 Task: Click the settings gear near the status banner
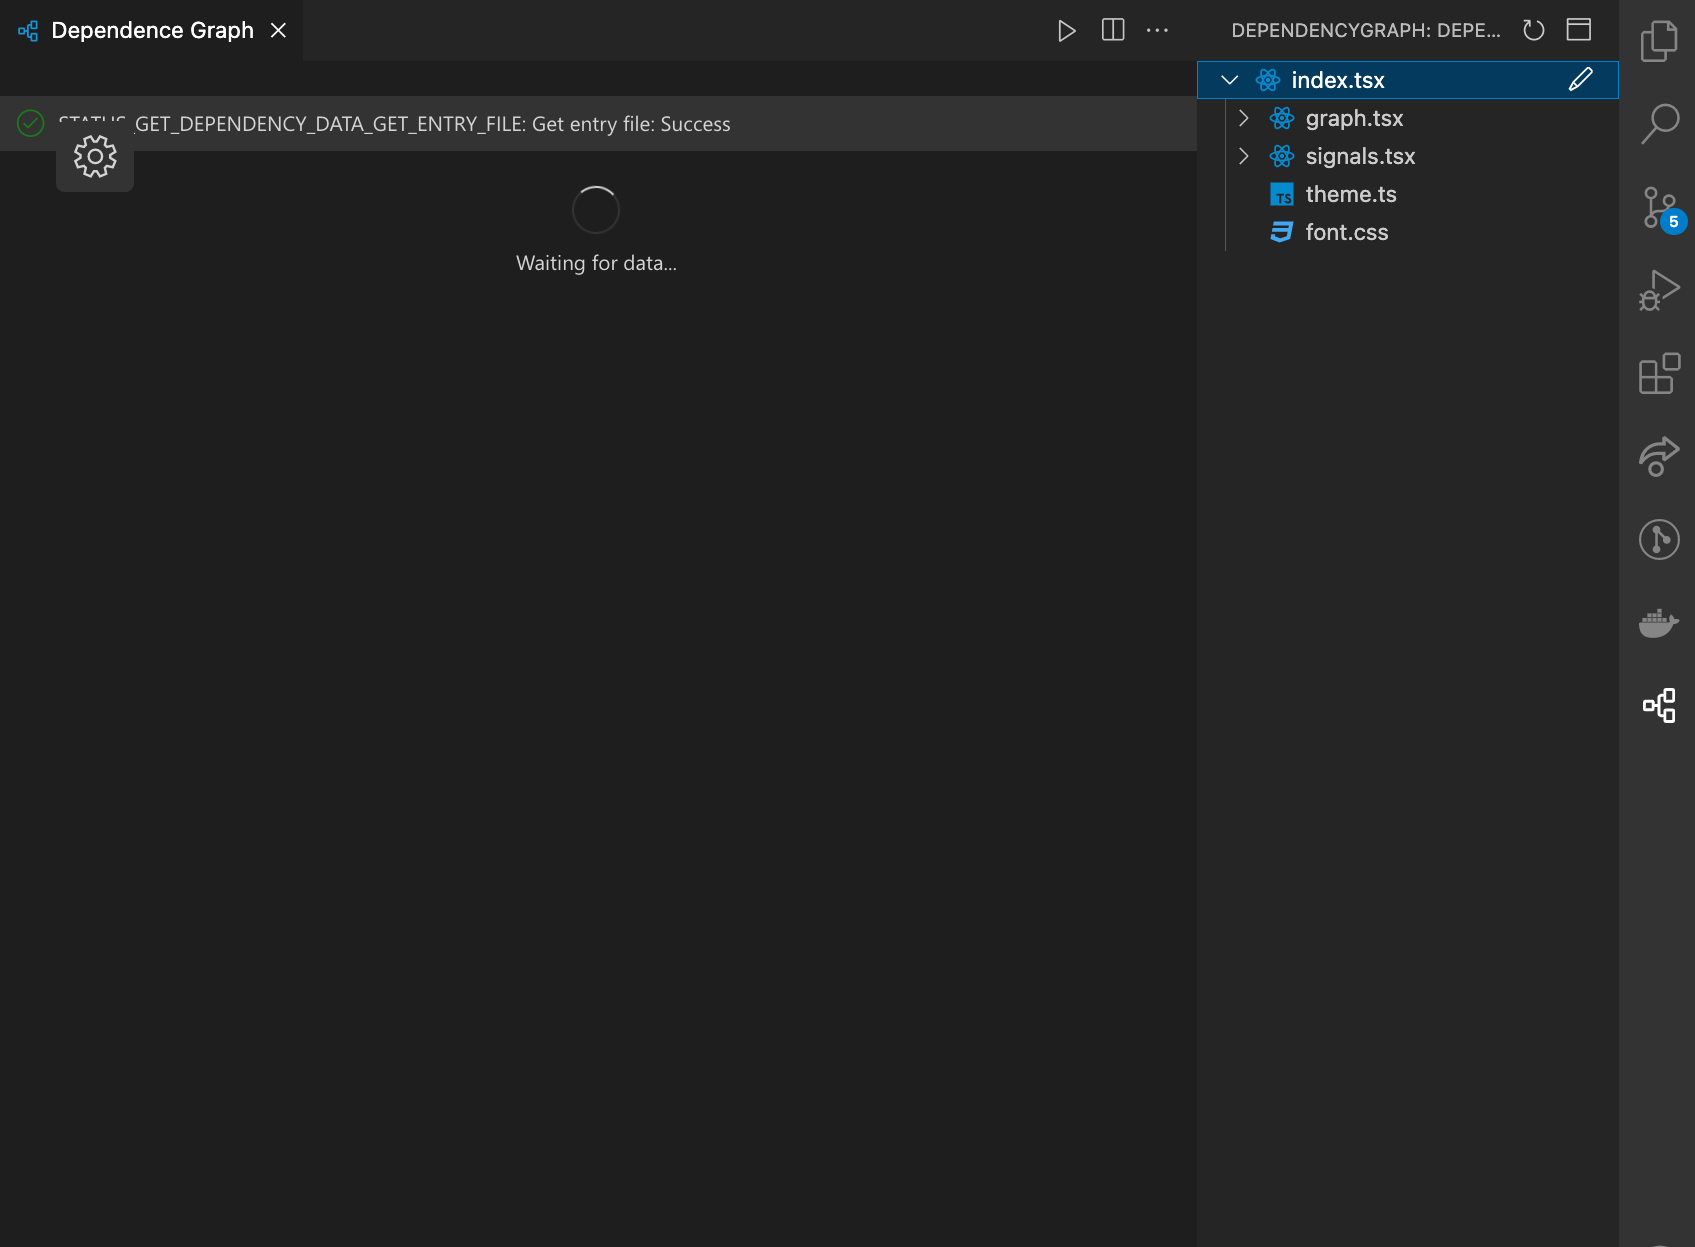point(94,156)
